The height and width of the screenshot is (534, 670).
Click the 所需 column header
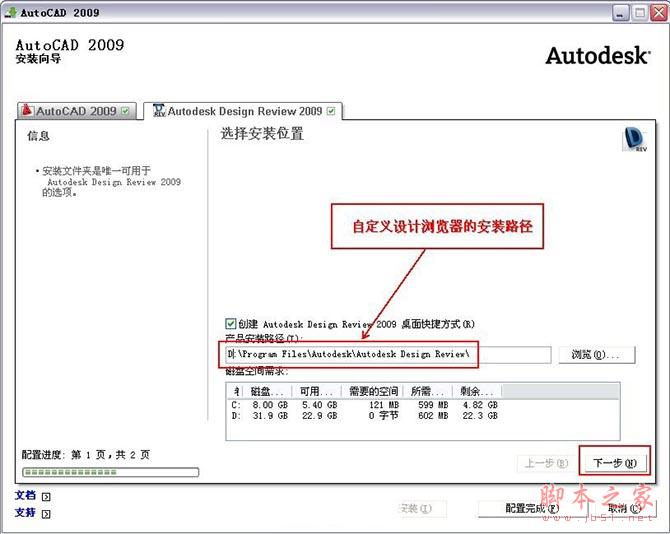[x=427, y=391]
